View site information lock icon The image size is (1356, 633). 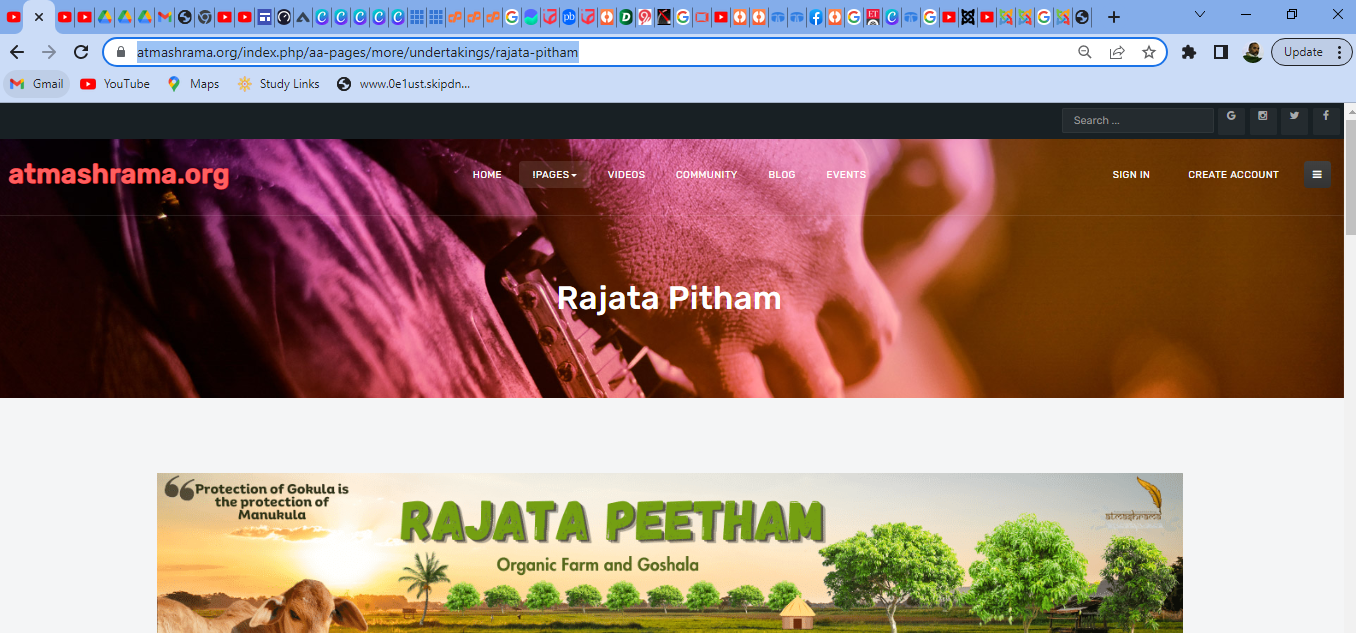(120, 52)
